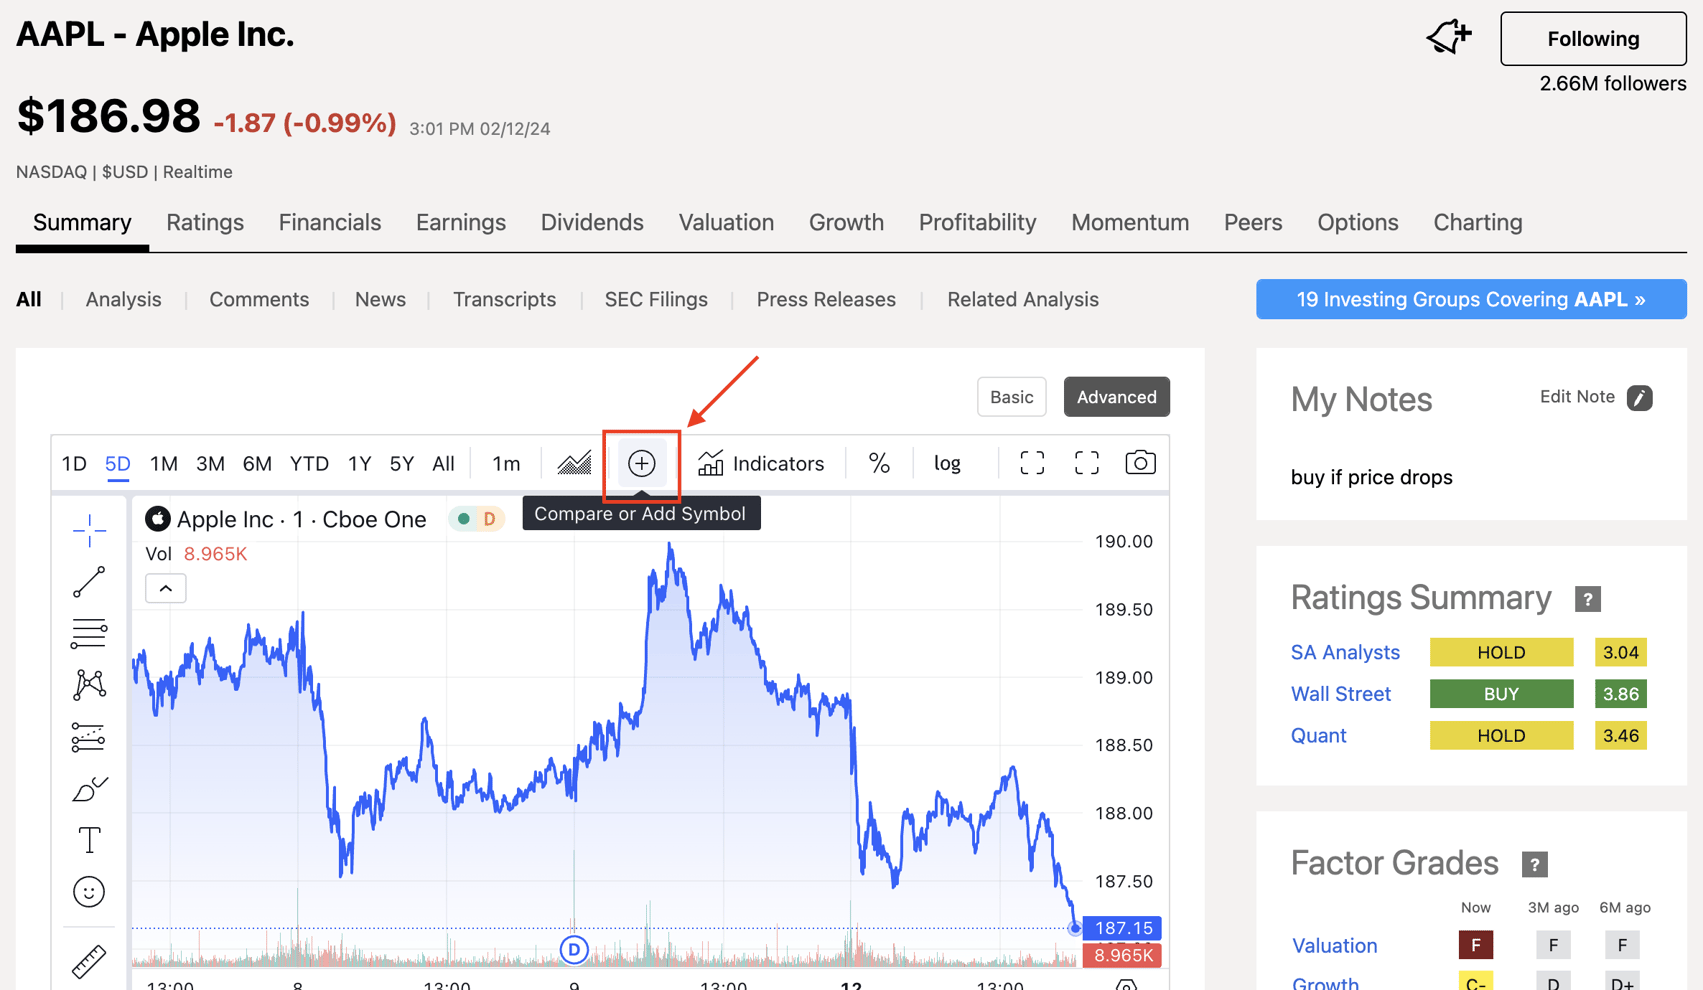The image size is (1703, 990).
Task: Take a chart screenshot with the camera icon
Action: tap(1140, 462)
